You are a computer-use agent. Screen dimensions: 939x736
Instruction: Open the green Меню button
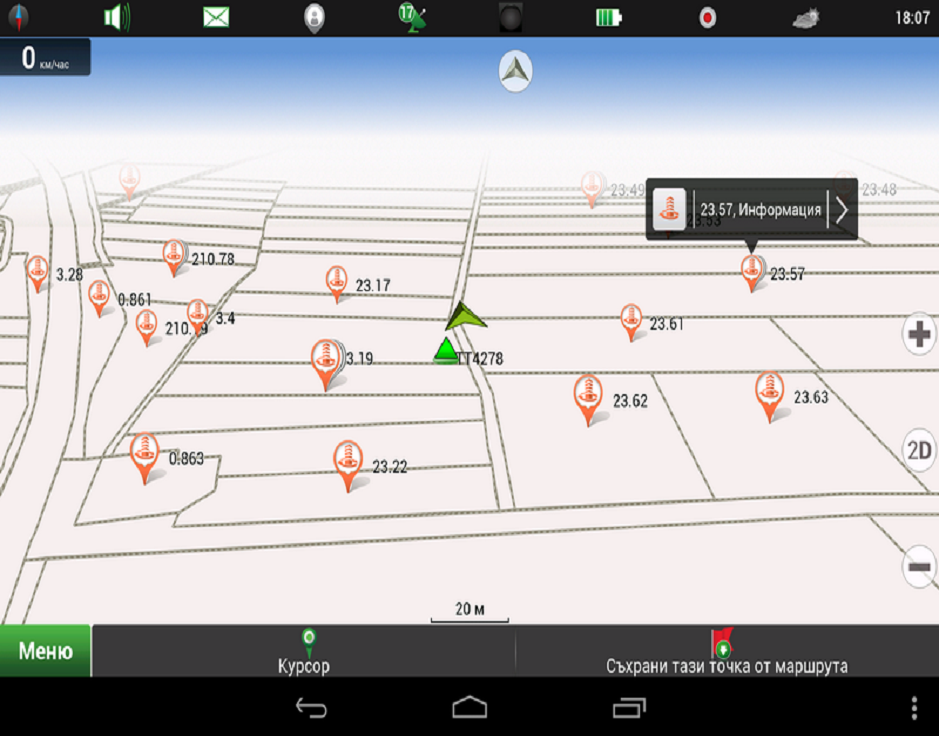coord(45,651)
